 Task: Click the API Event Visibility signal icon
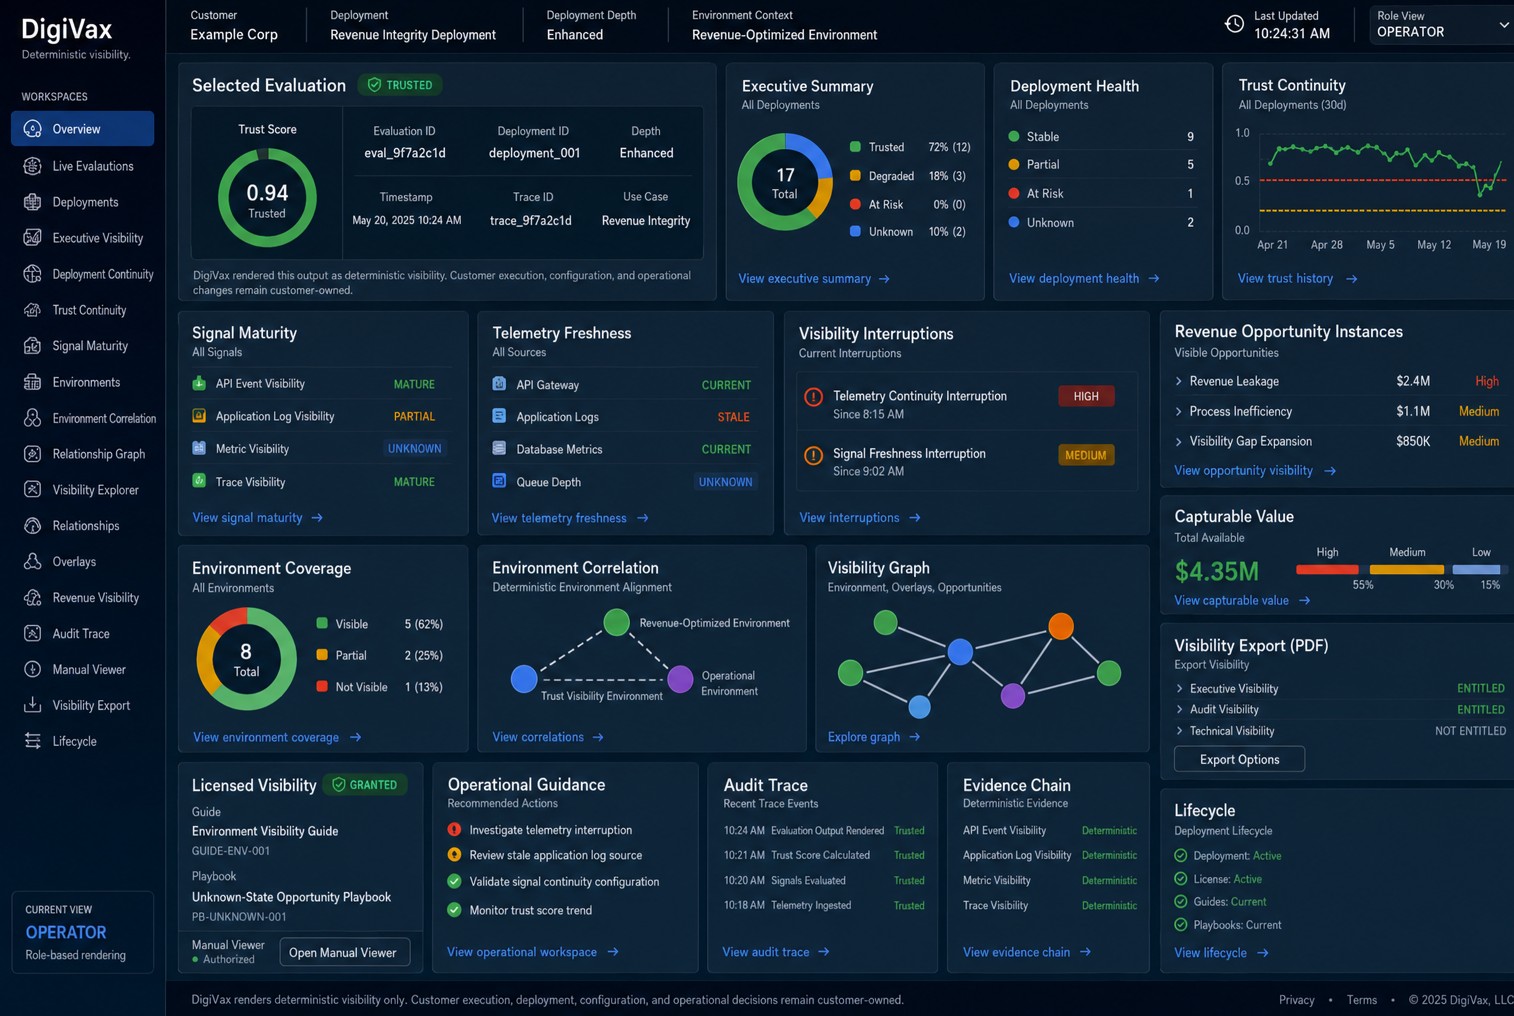click(x=199, y=383)
